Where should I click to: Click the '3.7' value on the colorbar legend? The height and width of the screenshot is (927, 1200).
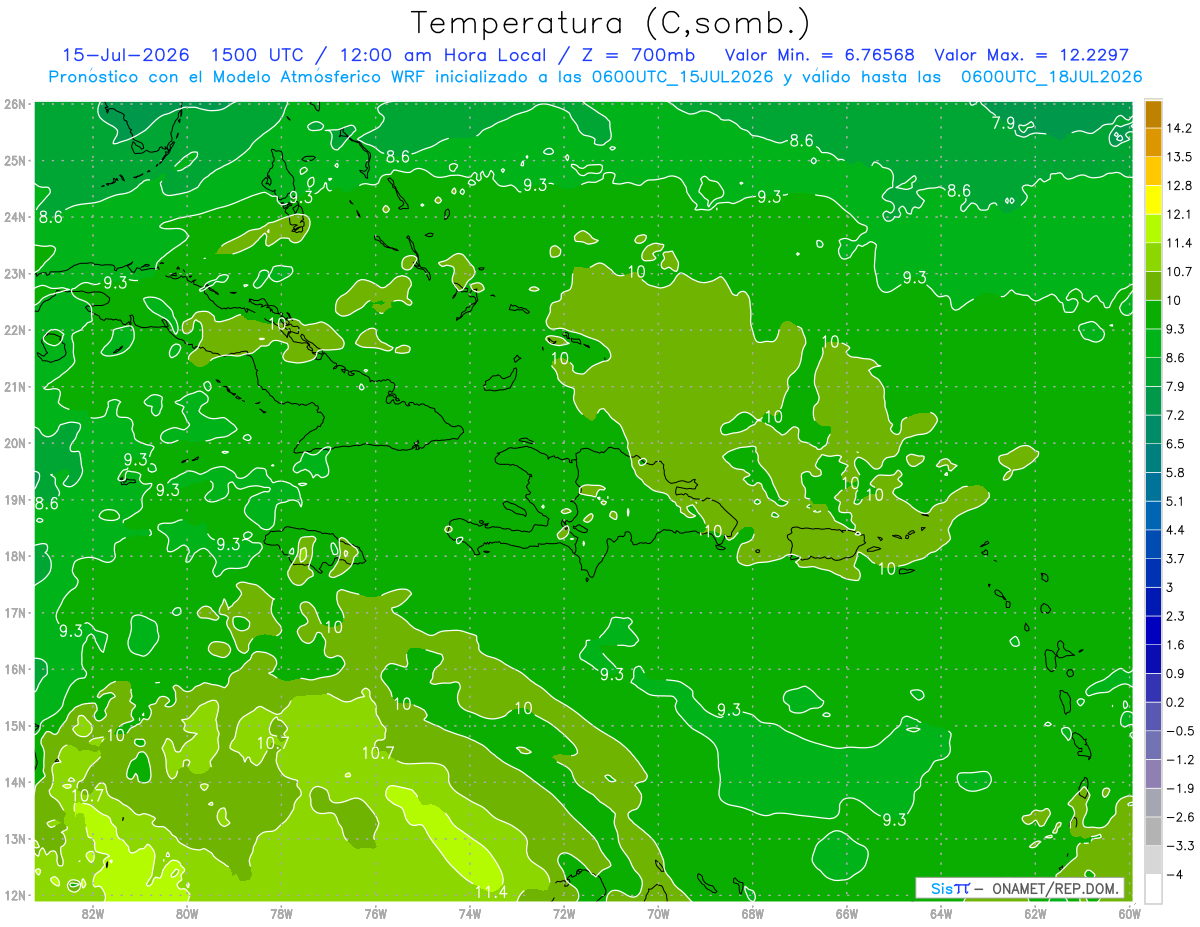tap(1178, 558)
